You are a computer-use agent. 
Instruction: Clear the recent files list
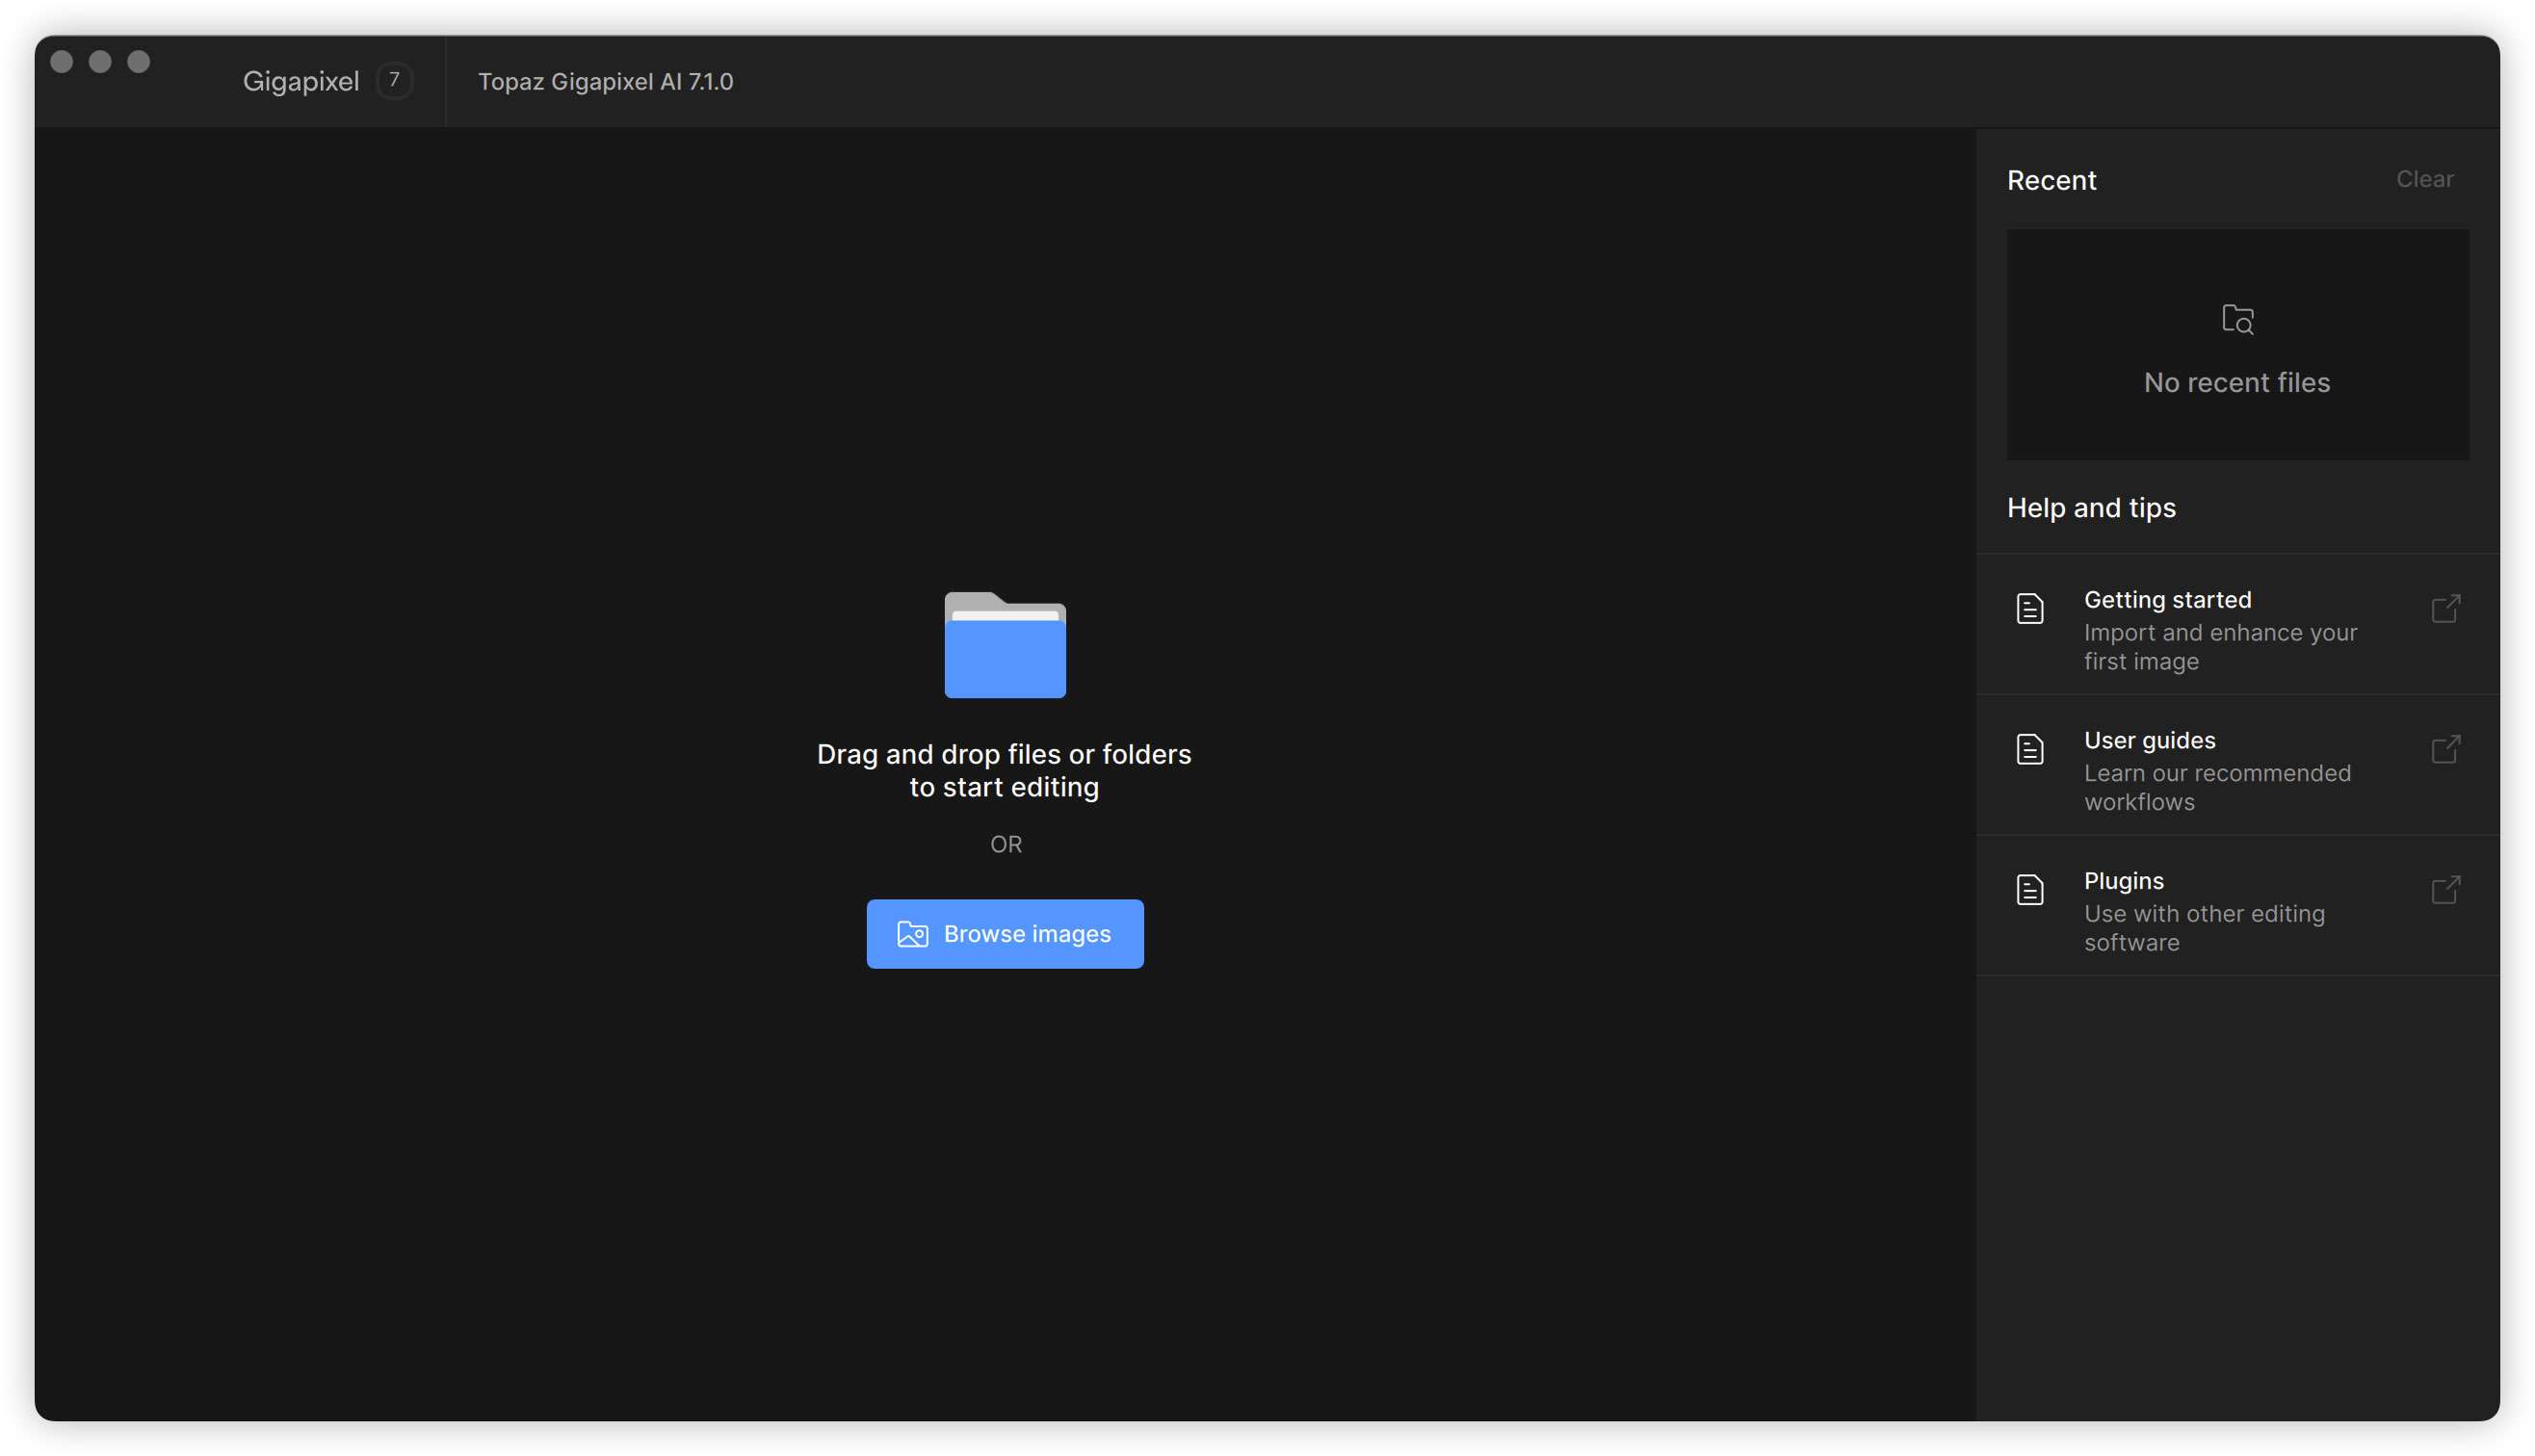(x=2424, y=179)
